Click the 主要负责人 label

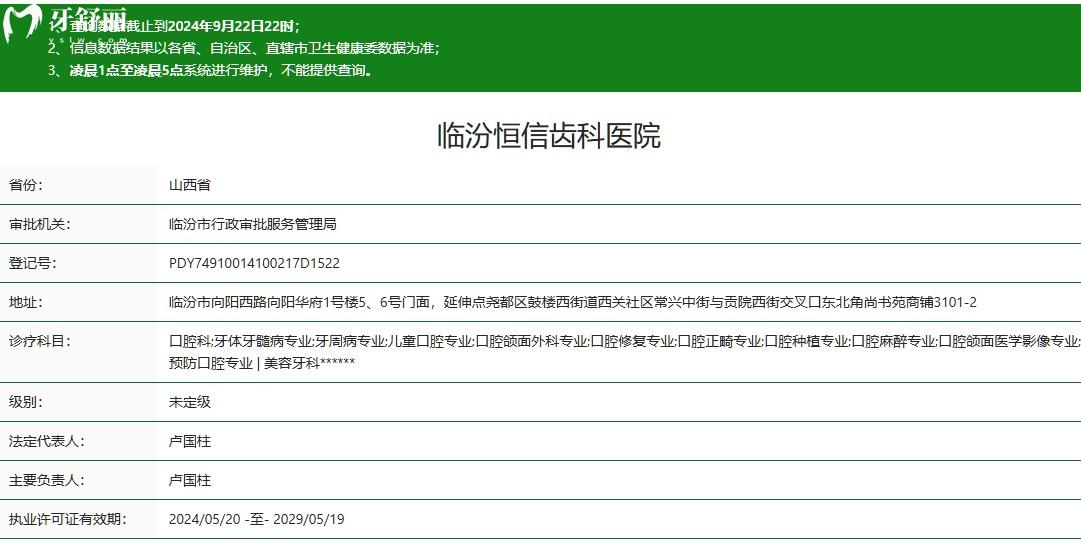click(46, 480)
